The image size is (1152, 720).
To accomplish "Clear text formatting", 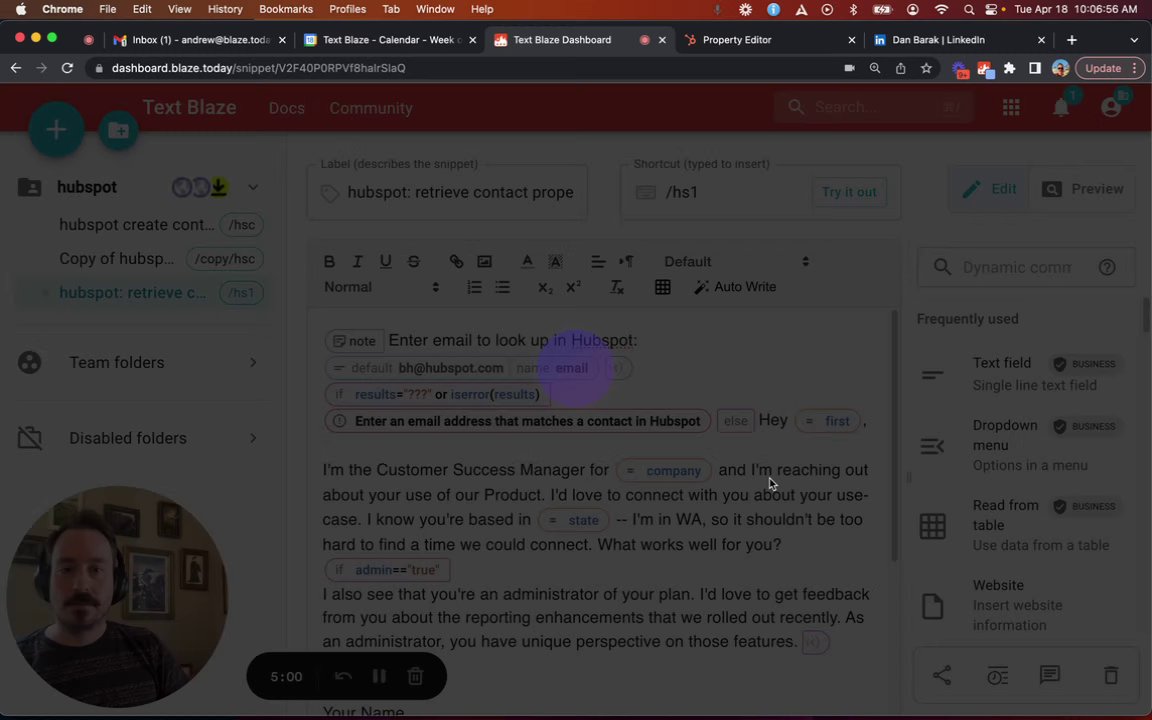I will pos(616,287).
